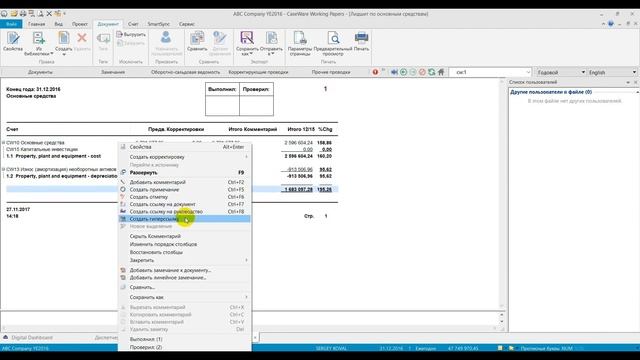Click the Документы bar button
This screenshot has height=360, width=640.
pyautogui.click(x=40, y=72)
